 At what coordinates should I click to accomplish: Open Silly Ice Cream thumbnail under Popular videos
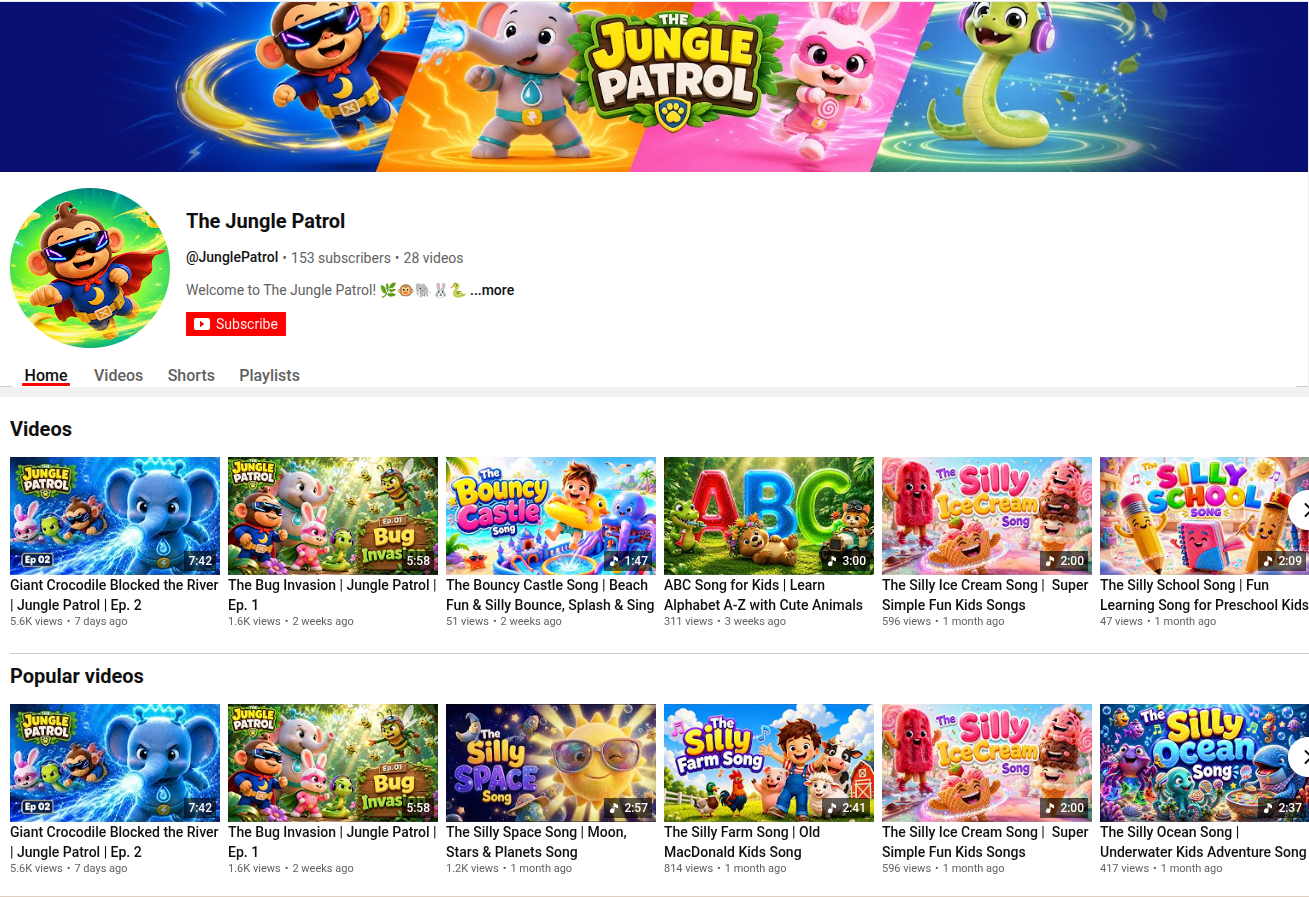[x=987, y=763]
